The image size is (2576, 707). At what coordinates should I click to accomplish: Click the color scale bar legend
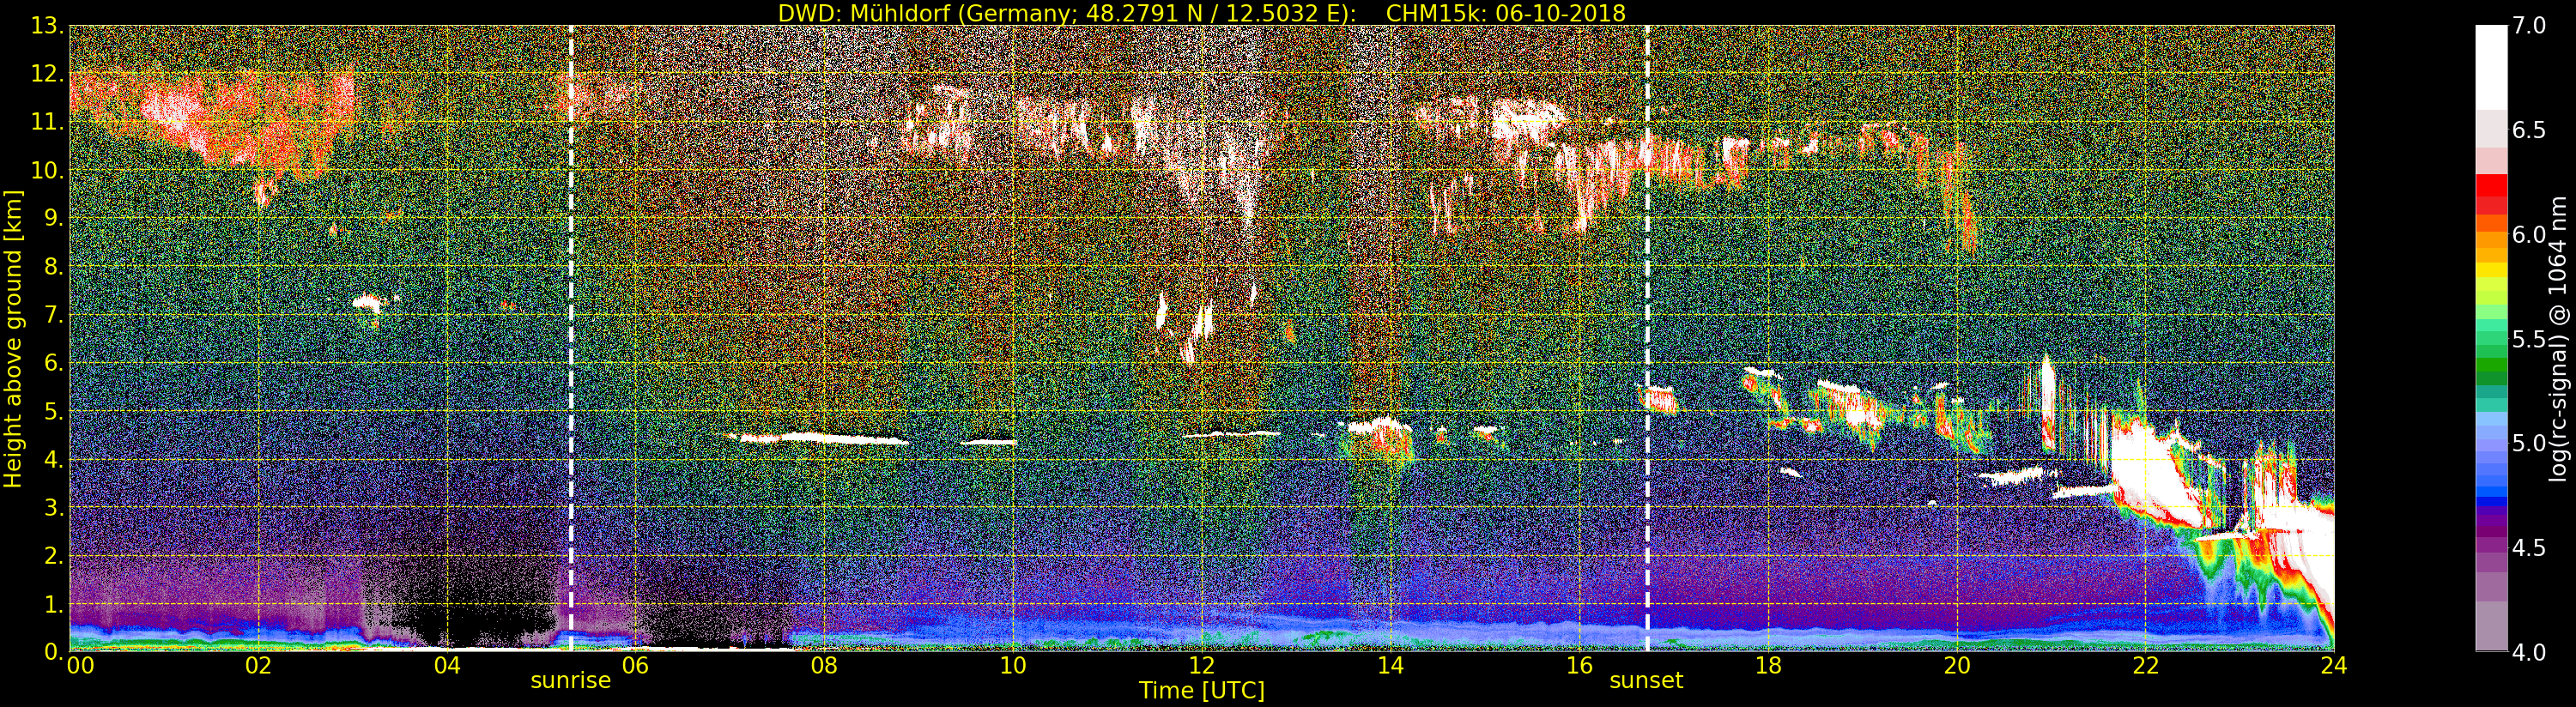click(2491, 338)
